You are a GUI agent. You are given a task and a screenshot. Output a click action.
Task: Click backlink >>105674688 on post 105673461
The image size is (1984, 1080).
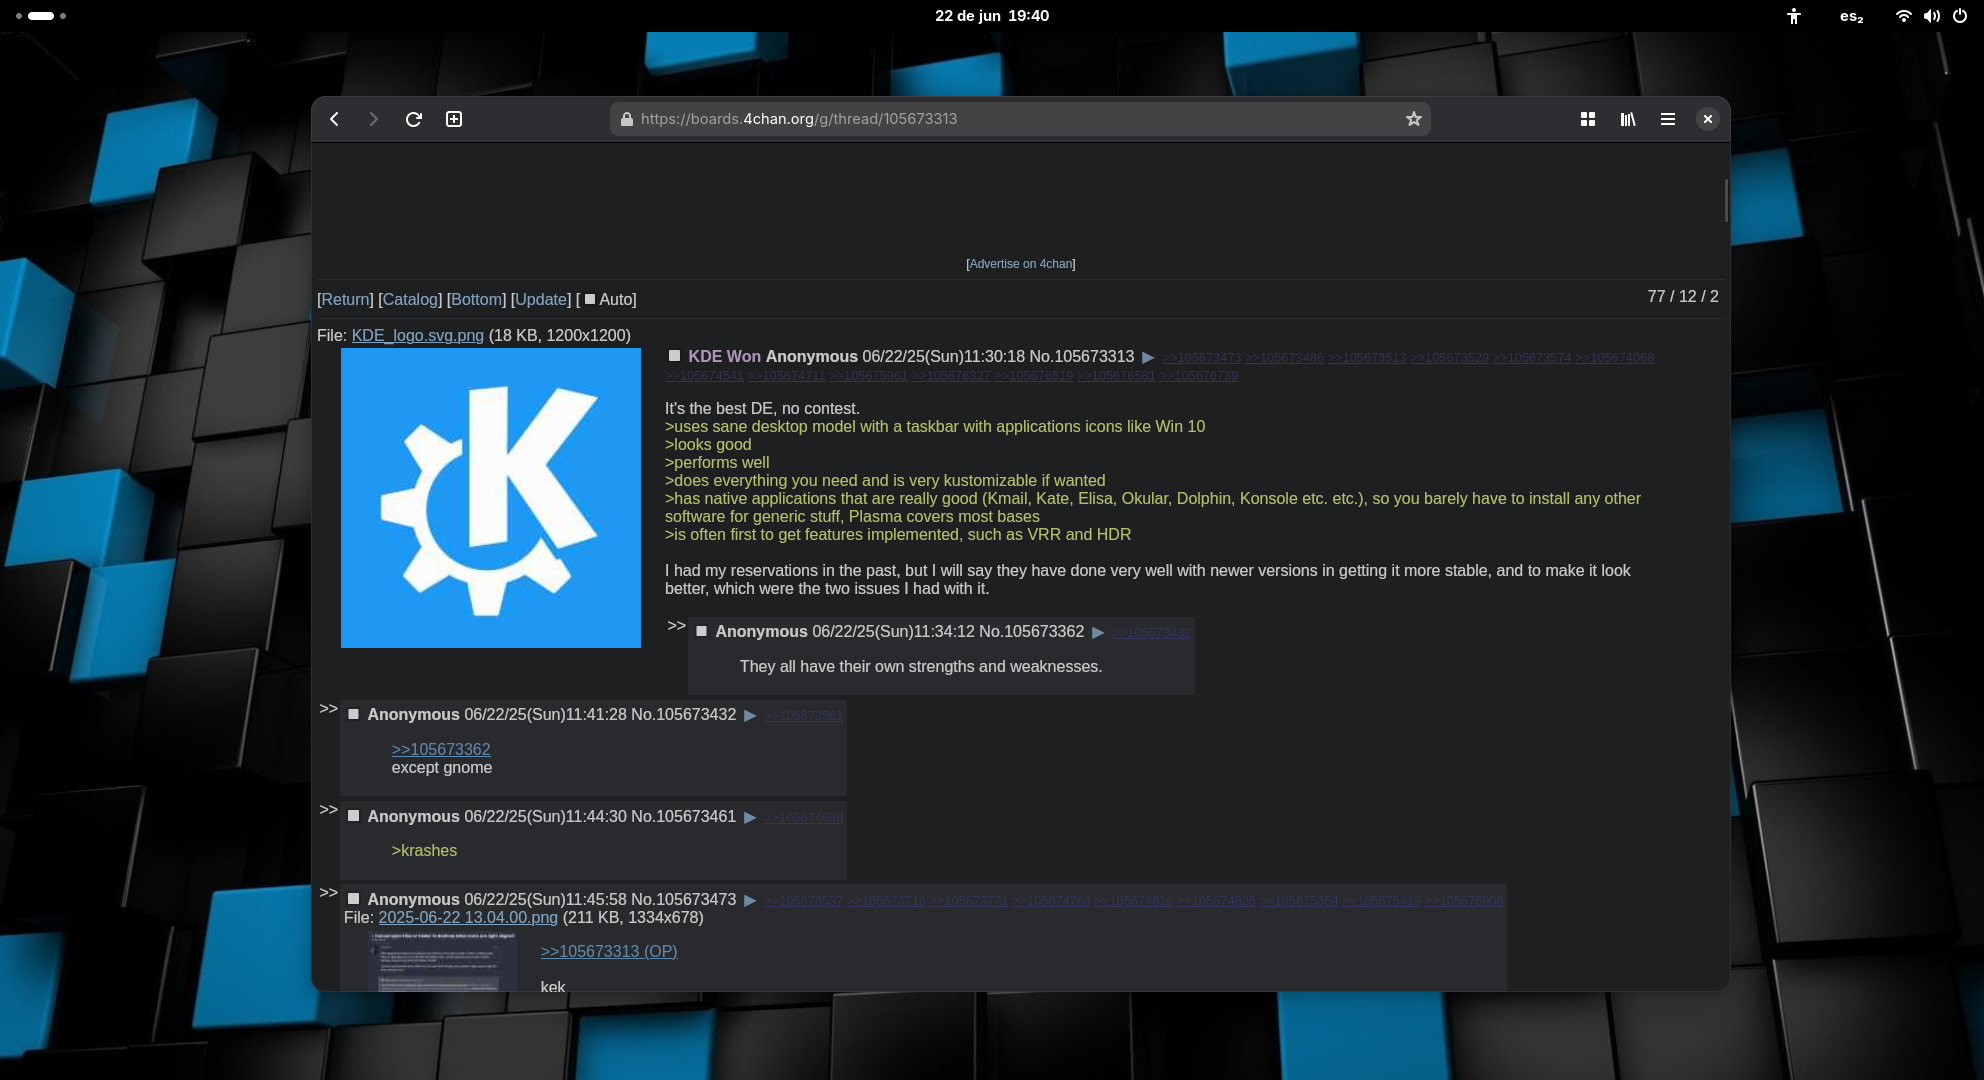[803, 818]
